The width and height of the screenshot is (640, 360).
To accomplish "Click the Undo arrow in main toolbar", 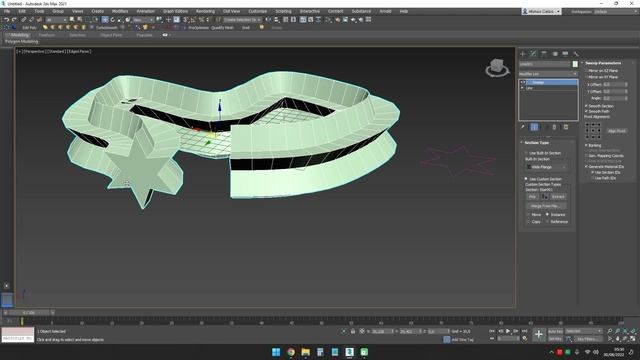I will coord(7,20).
